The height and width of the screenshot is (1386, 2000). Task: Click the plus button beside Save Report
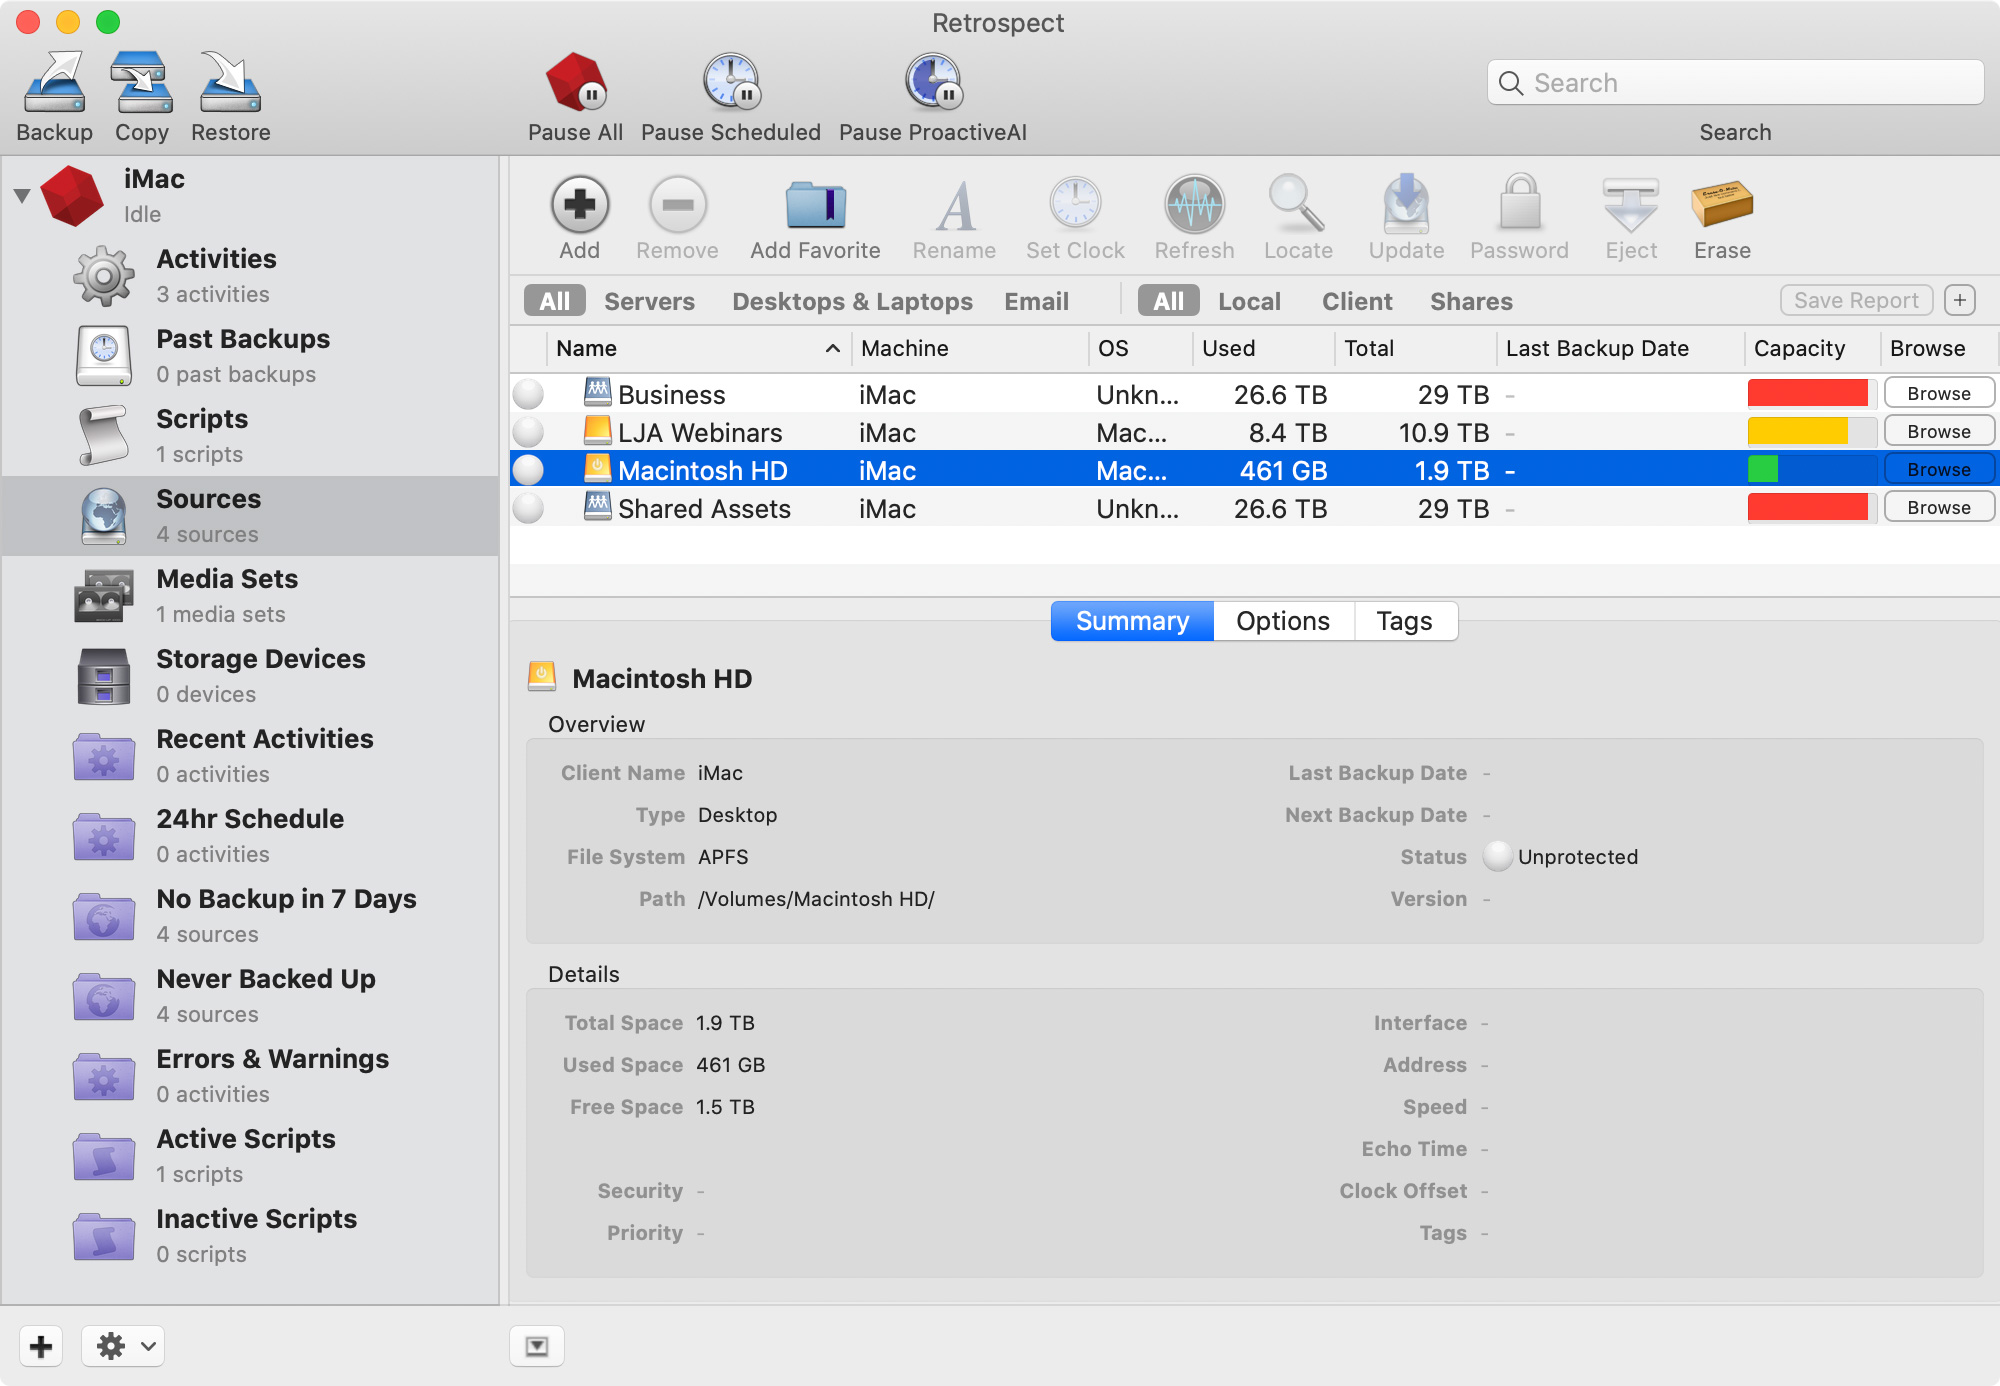tap(1960, 300)
